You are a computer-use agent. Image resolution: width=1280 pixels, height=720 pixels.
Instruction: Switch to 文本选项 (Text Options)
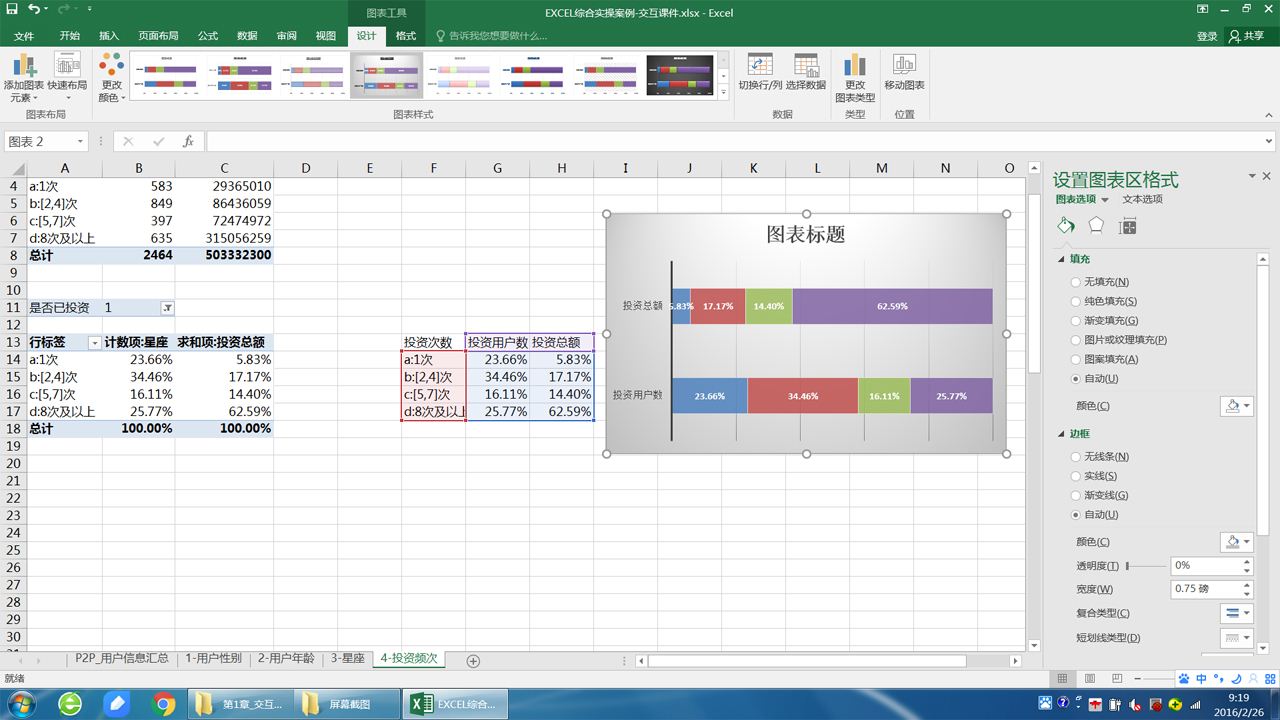(1142, 199)
